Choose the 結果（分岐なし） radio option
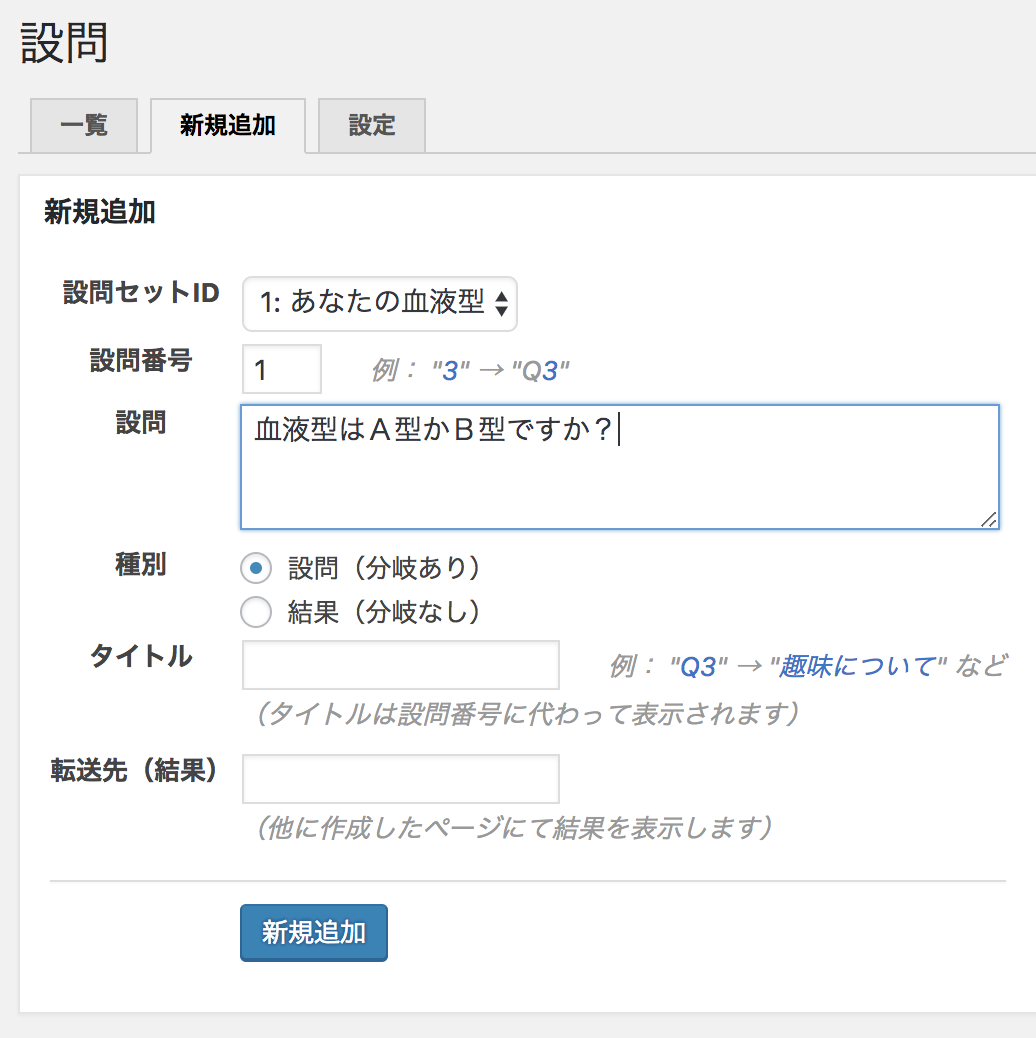1036x1038 pixels. (257, 612)
